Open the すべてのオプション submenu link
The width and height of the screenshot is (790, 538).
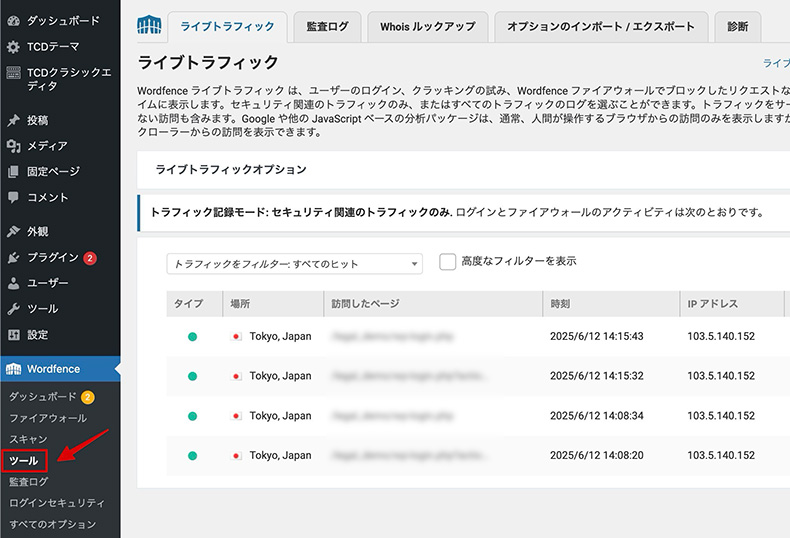pyautogui.click(x=53, y=524)
